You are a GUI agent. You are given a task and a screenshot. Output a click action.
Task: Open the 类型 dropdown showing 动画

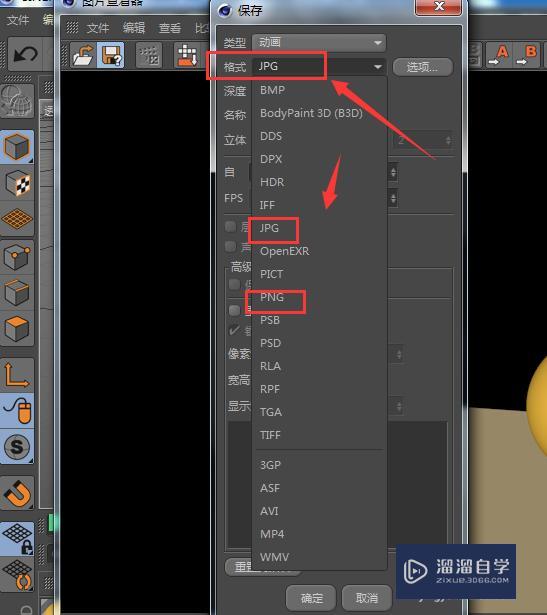tap(319, 42)
